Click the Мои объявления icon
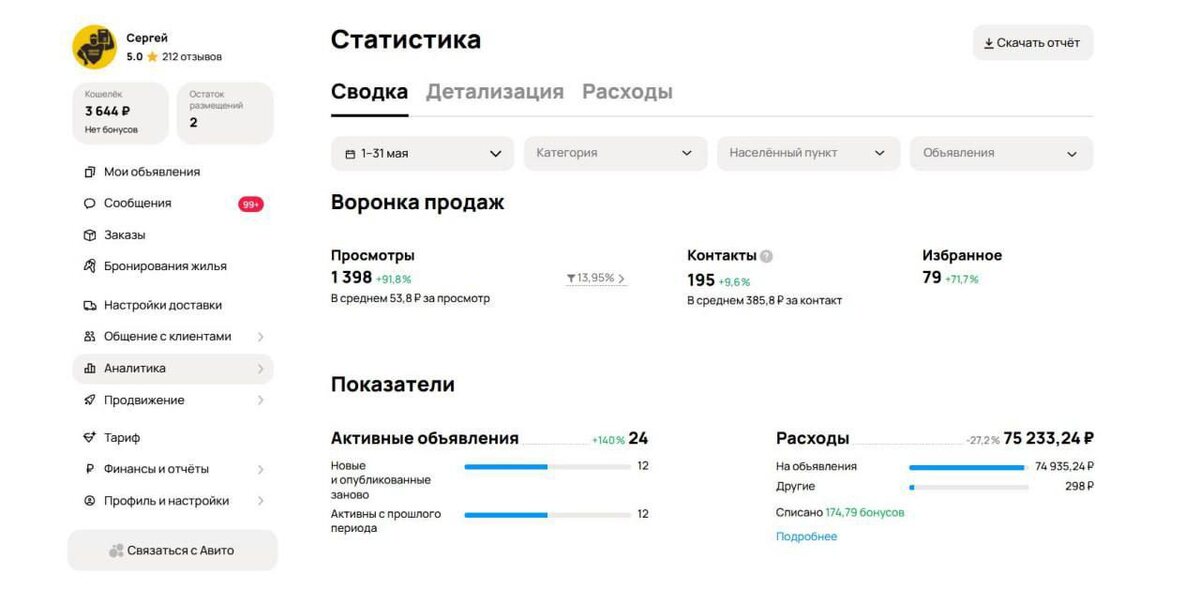The width and height of the screenshot is (1200, 590). pos(89,172)
